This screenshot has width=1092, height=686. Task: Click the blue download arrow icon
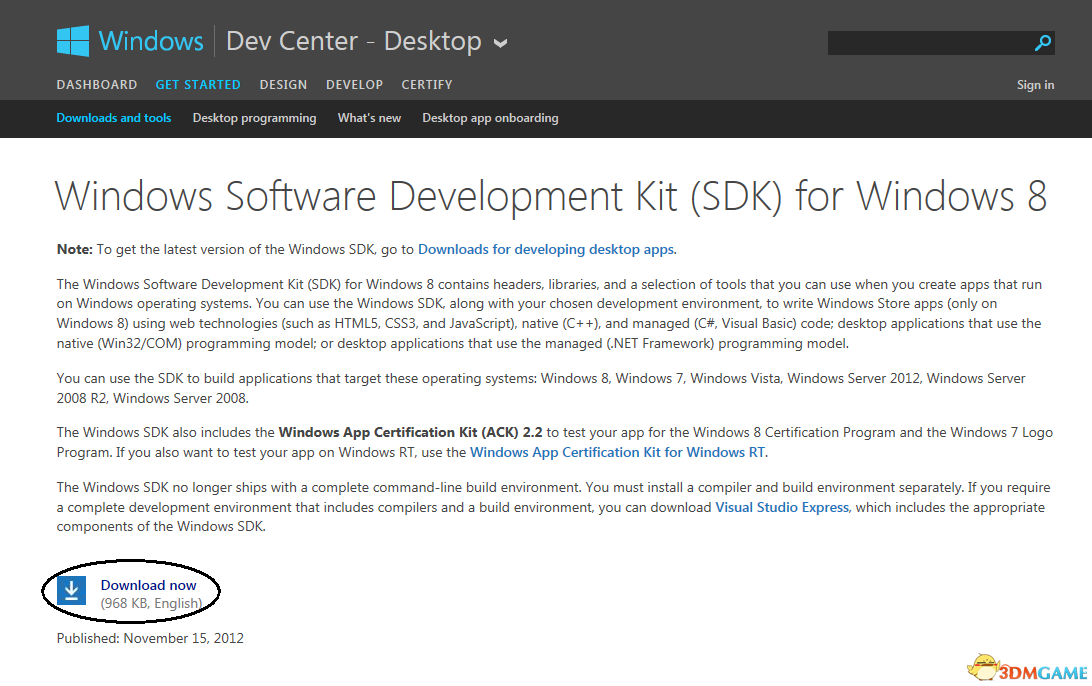click(x=71, y=591)
